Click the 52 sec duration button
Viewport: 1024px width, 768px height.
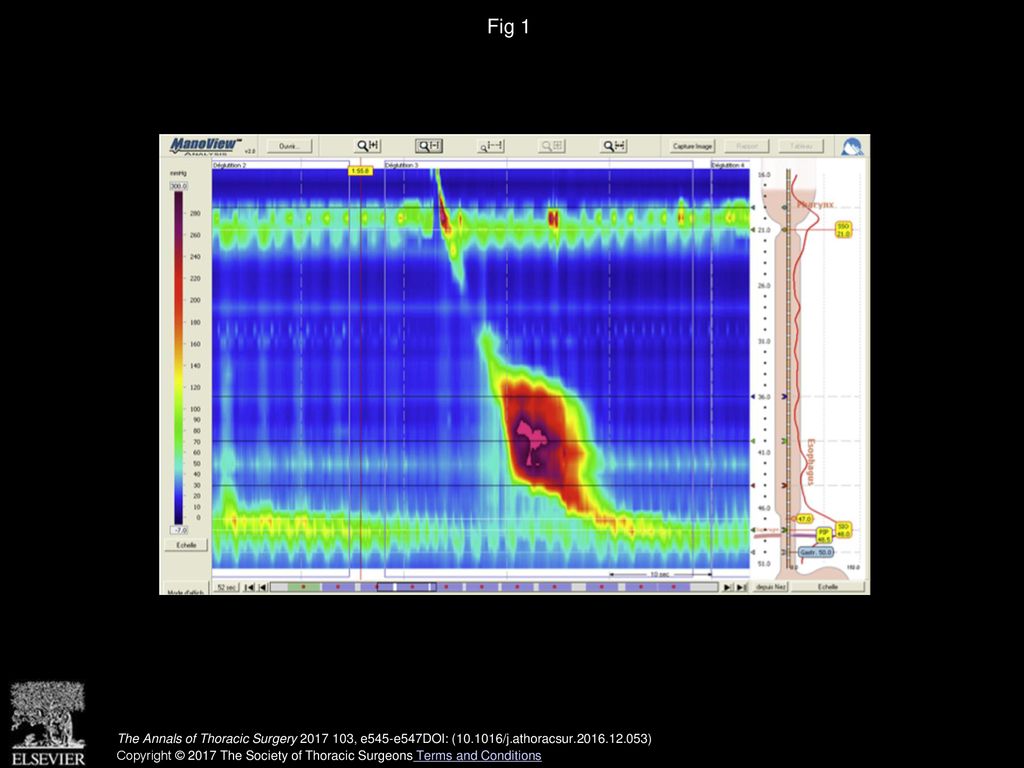pyautogui.click(x=226, y=587)
